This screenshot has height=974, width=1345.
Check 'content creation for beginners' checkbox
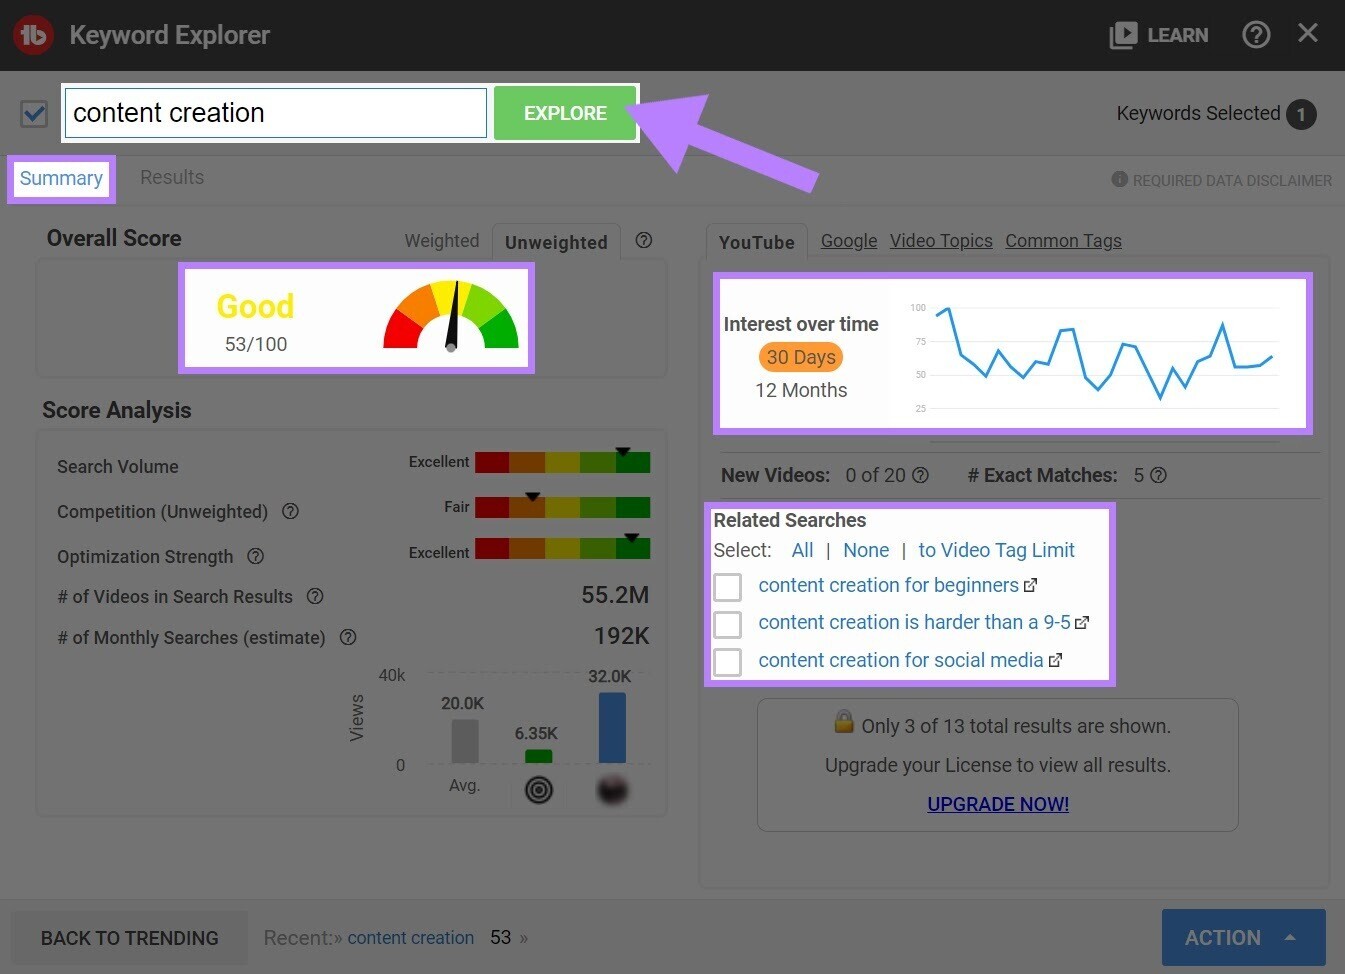point(728,587)
